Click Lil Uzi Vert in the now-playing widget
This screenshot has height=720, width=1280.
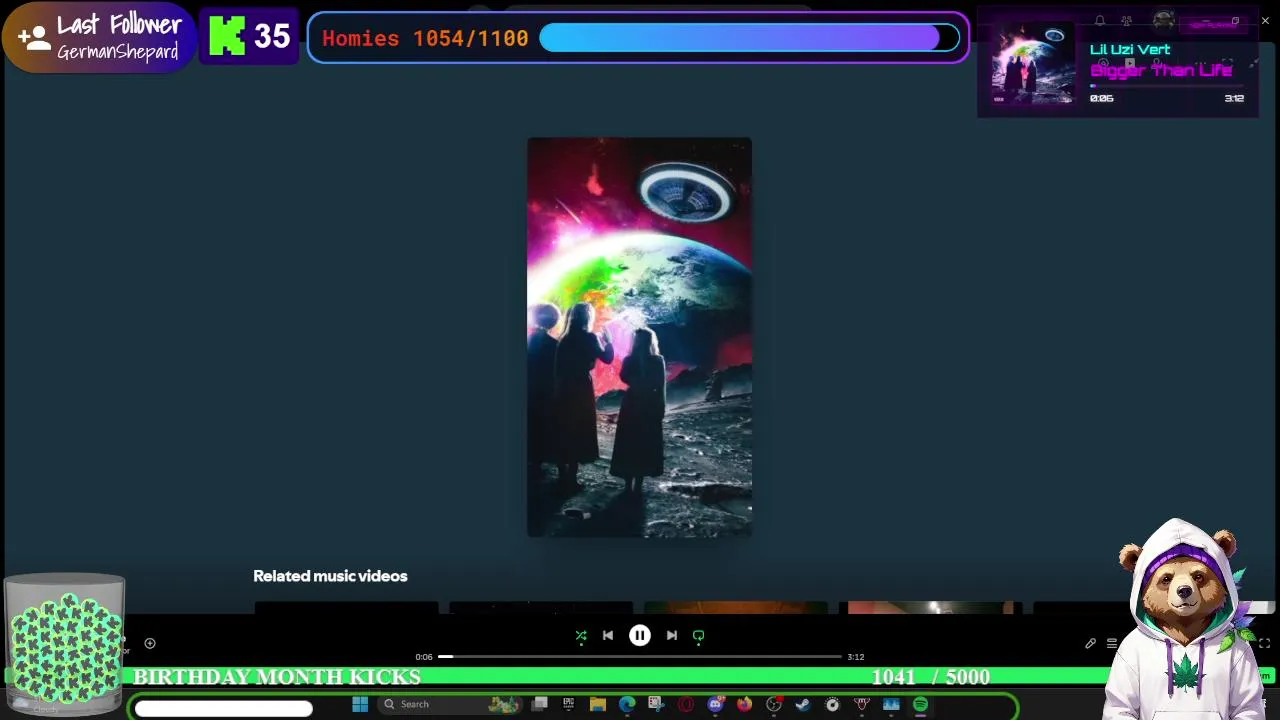point(1130,49)
